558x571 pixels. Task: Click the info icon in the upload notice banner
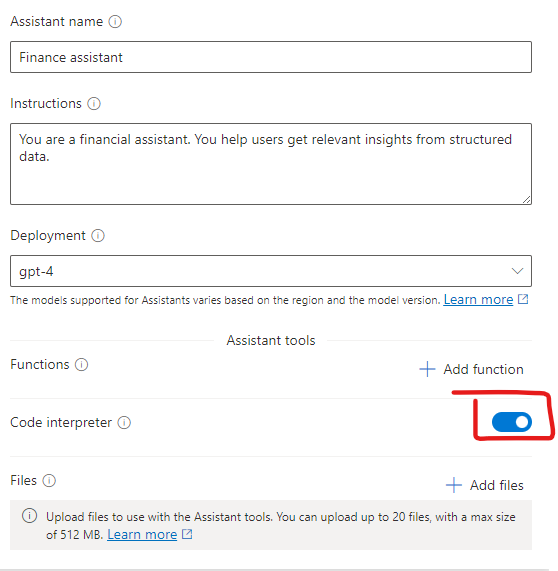(30, 516)
